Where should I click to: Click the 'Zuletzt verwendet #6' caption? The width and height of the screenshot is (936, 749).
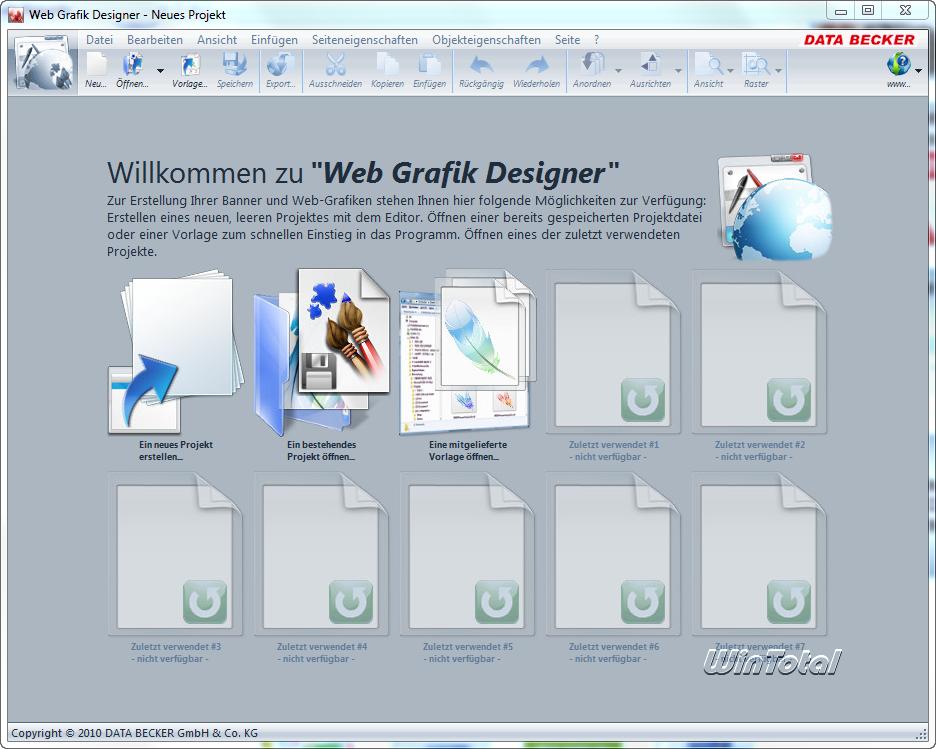click(x=613, y=653)
